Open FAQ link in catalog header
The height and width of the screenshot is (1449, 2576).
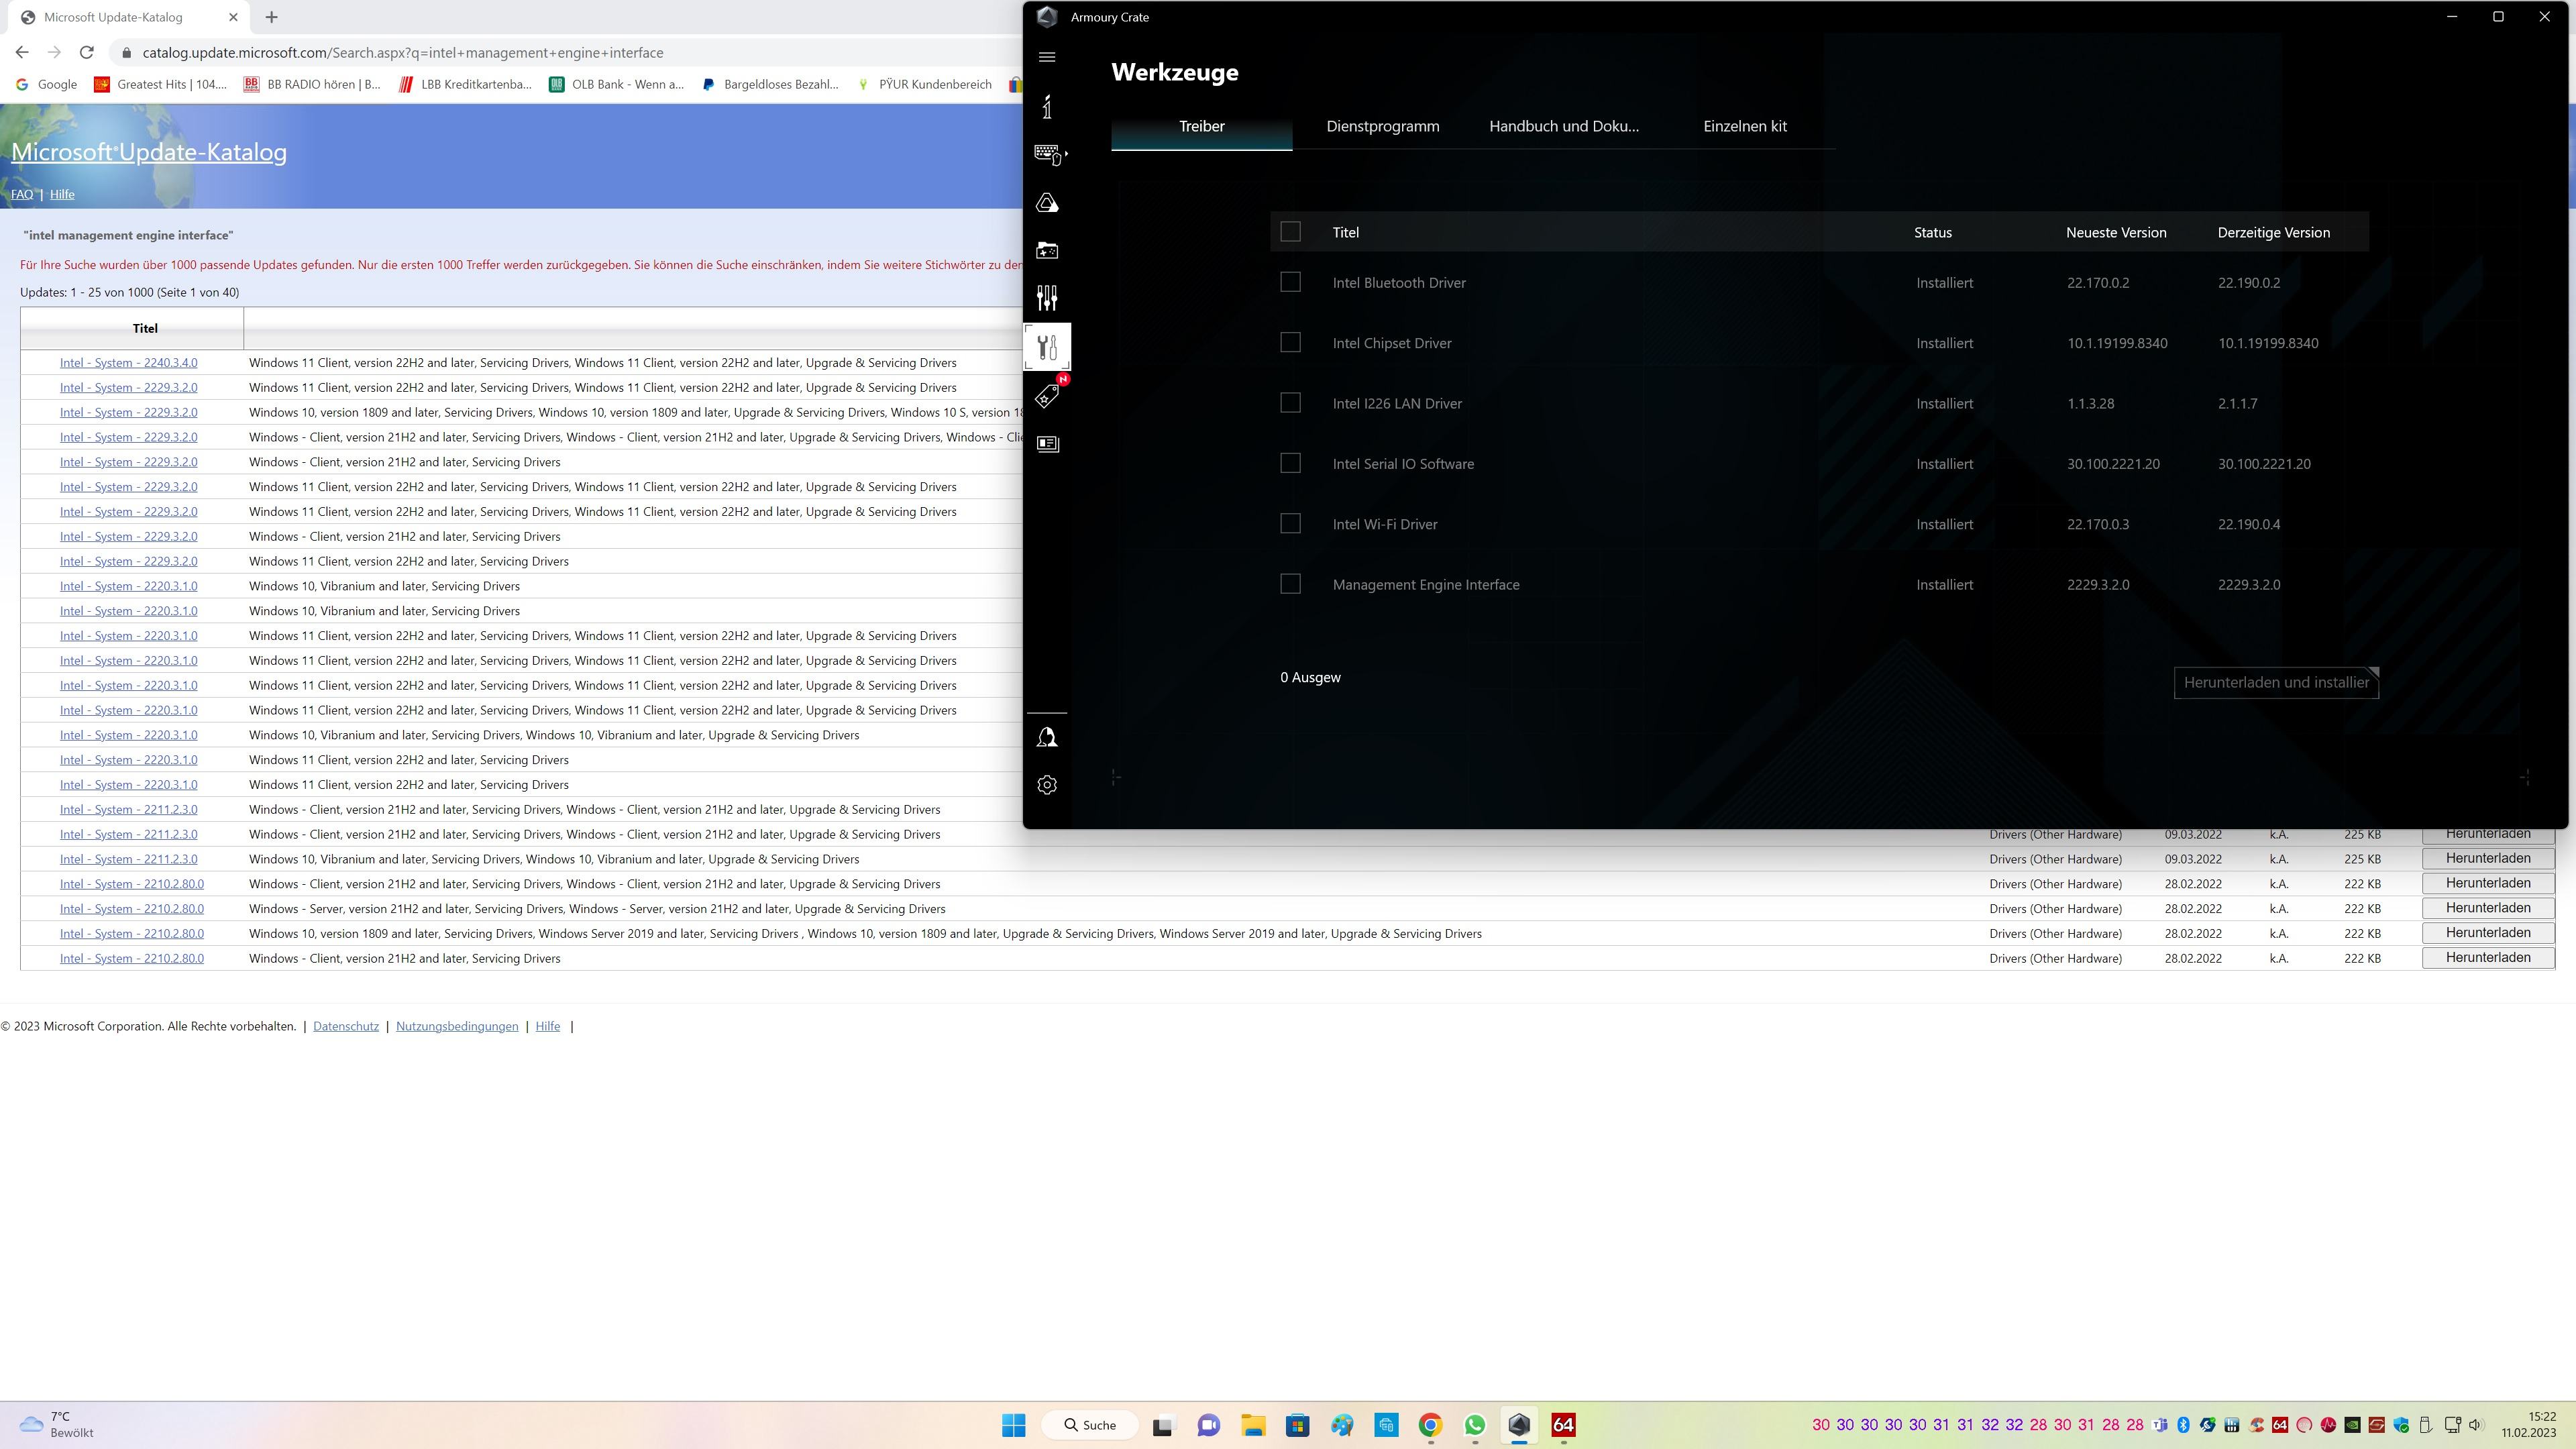pyautogui.click(x=22, y=194)
